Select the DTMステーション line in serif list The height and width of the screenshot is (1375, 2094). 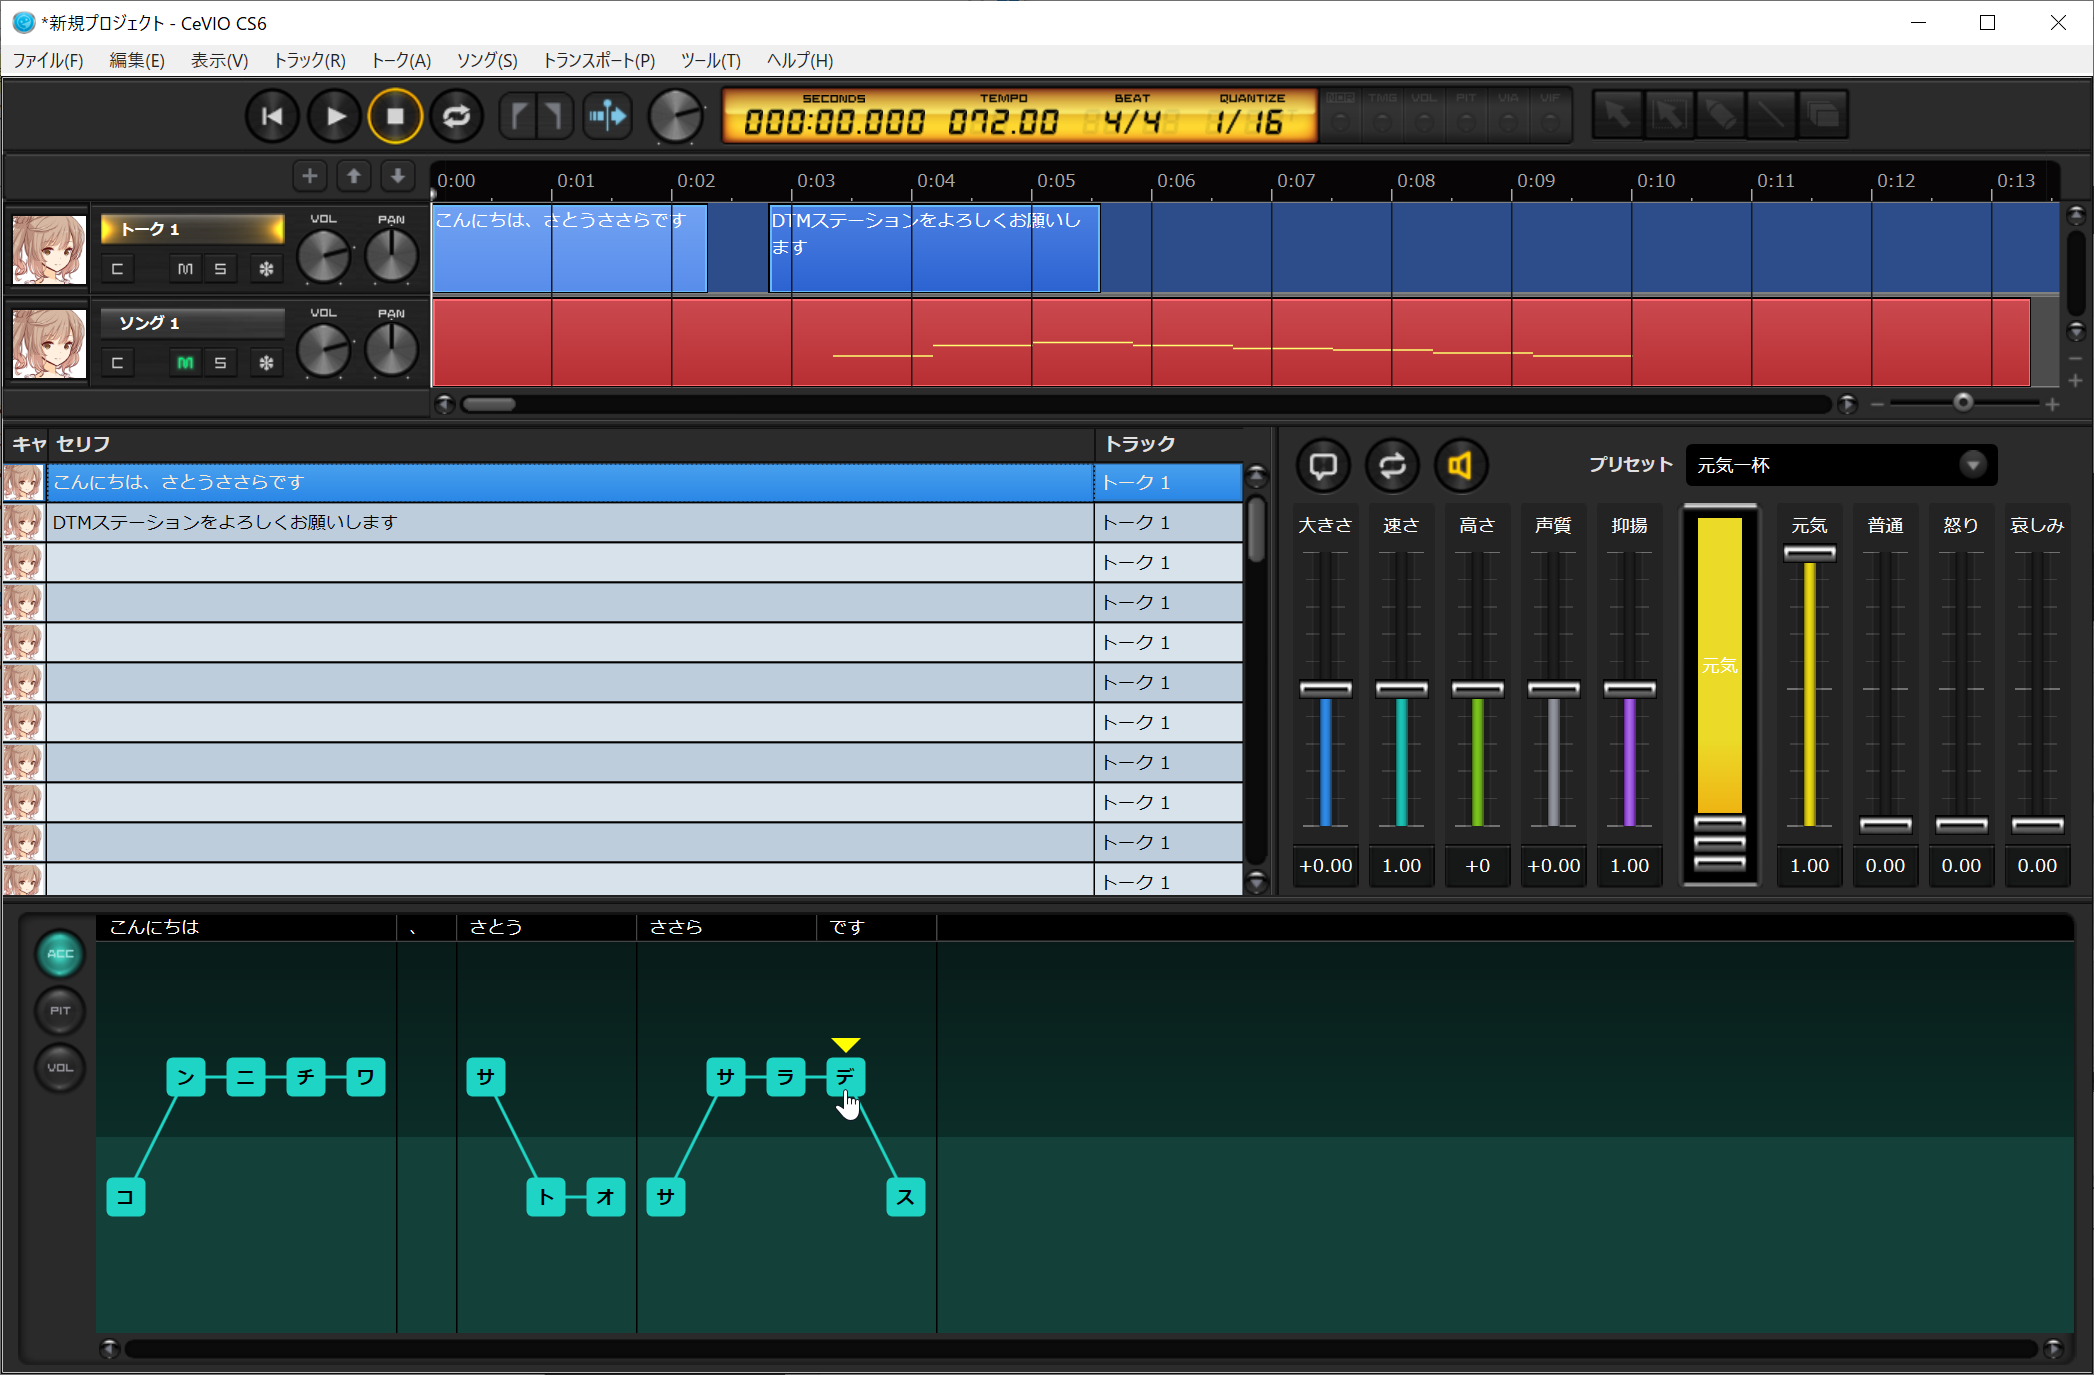pos(570,522)
